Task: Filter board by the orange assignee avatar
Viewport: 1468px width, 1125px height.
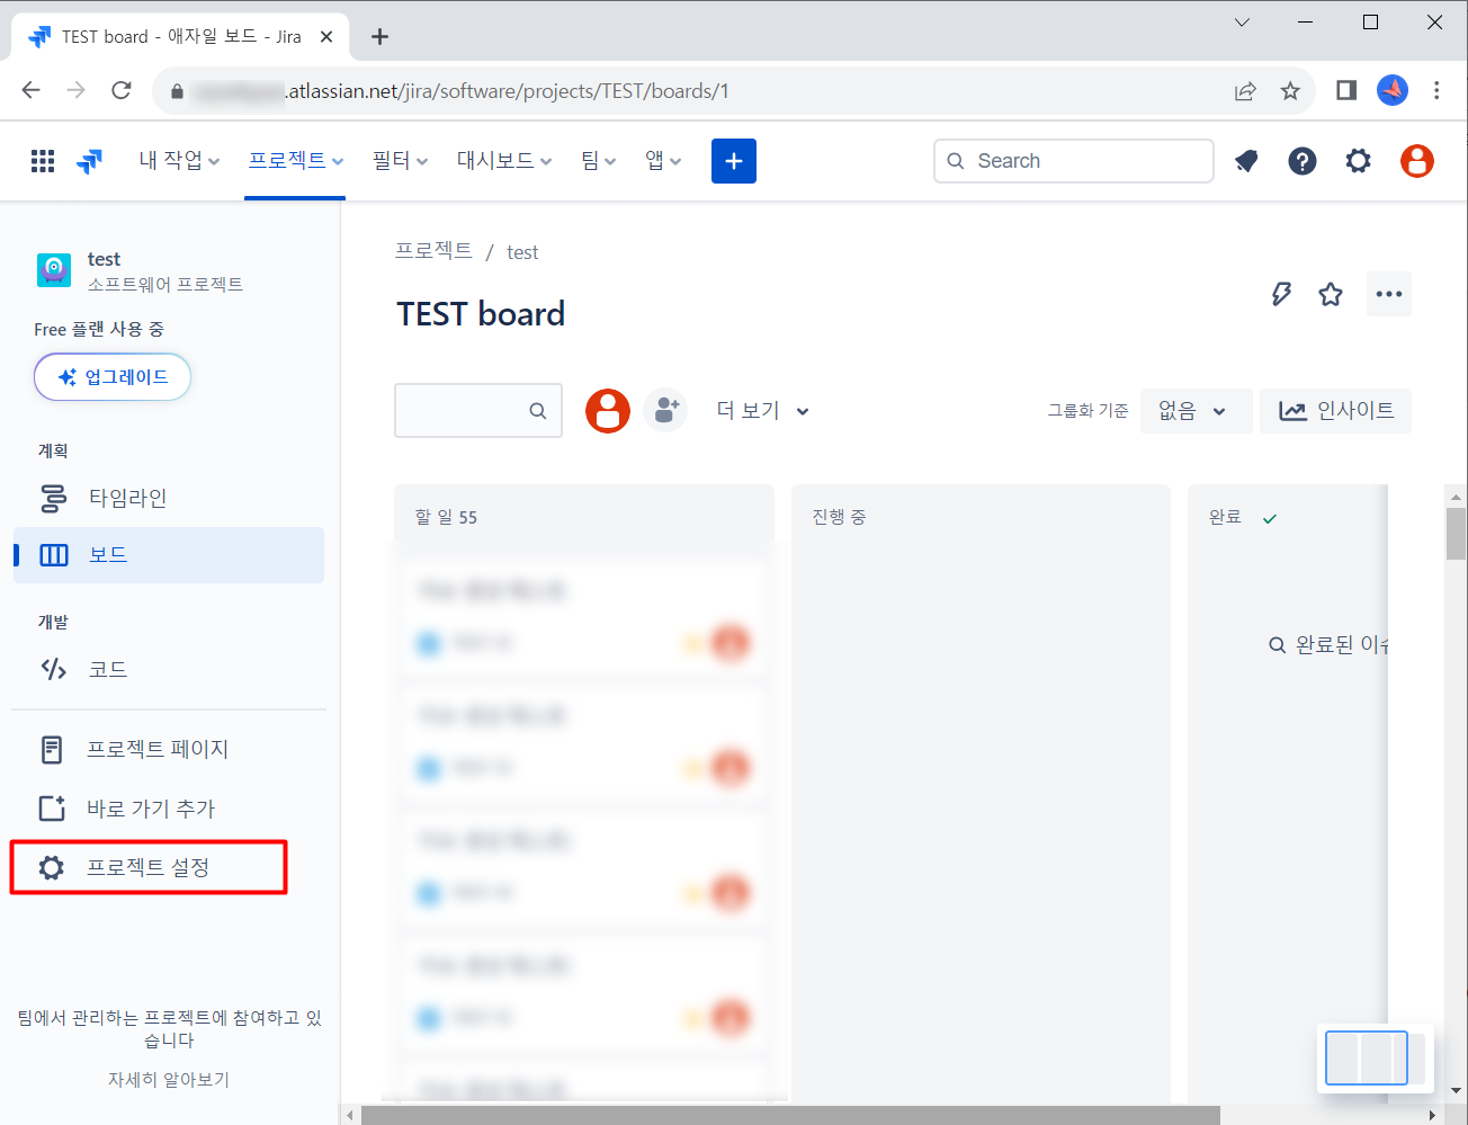Action: (607, 410)
